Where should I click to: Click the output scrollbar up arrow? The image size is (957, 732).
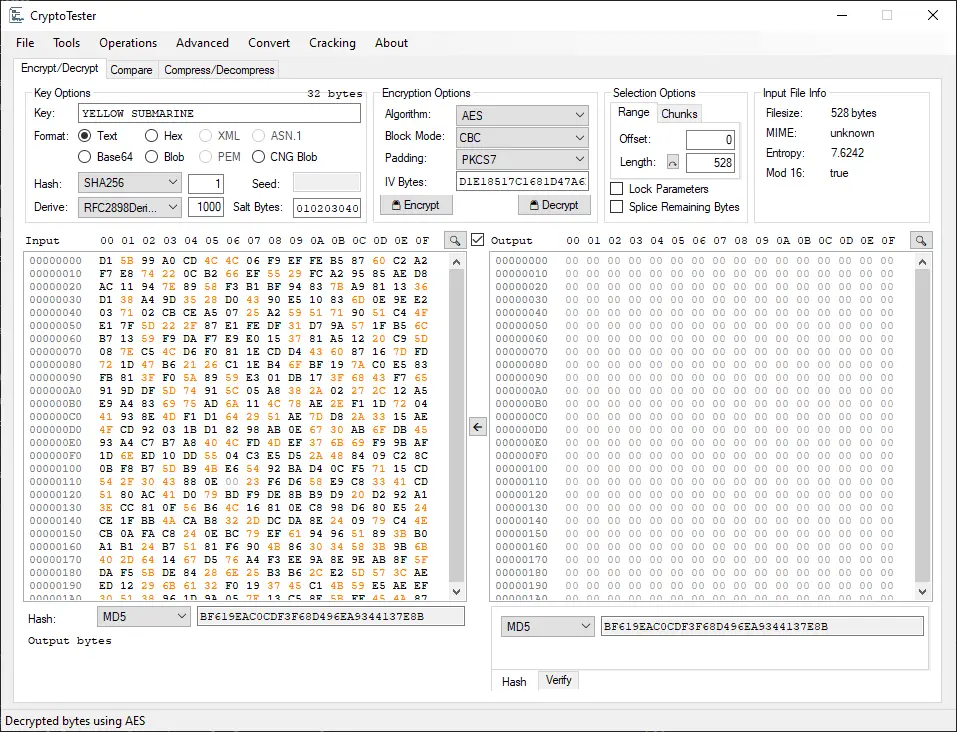click(922, 262)
